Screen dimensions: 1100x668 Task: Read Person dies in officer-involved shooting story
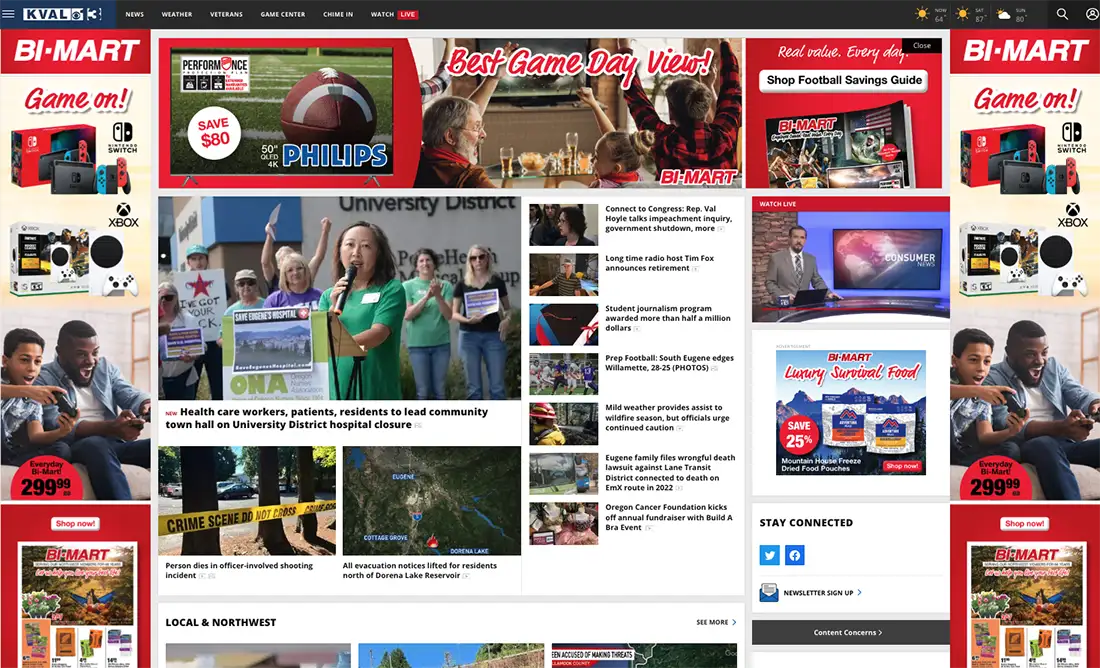(x=239, y=570)
